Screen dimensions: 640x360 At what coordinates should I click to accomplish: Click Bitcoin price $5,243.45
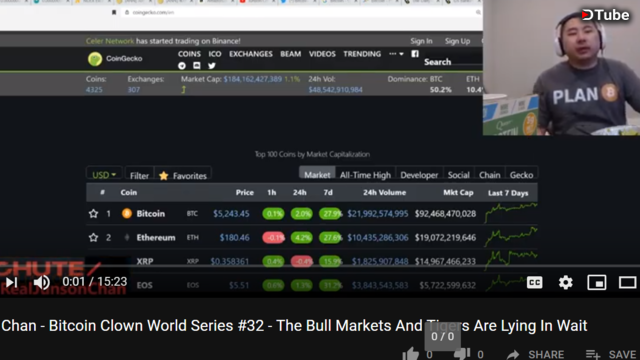[x=231, y=213]
